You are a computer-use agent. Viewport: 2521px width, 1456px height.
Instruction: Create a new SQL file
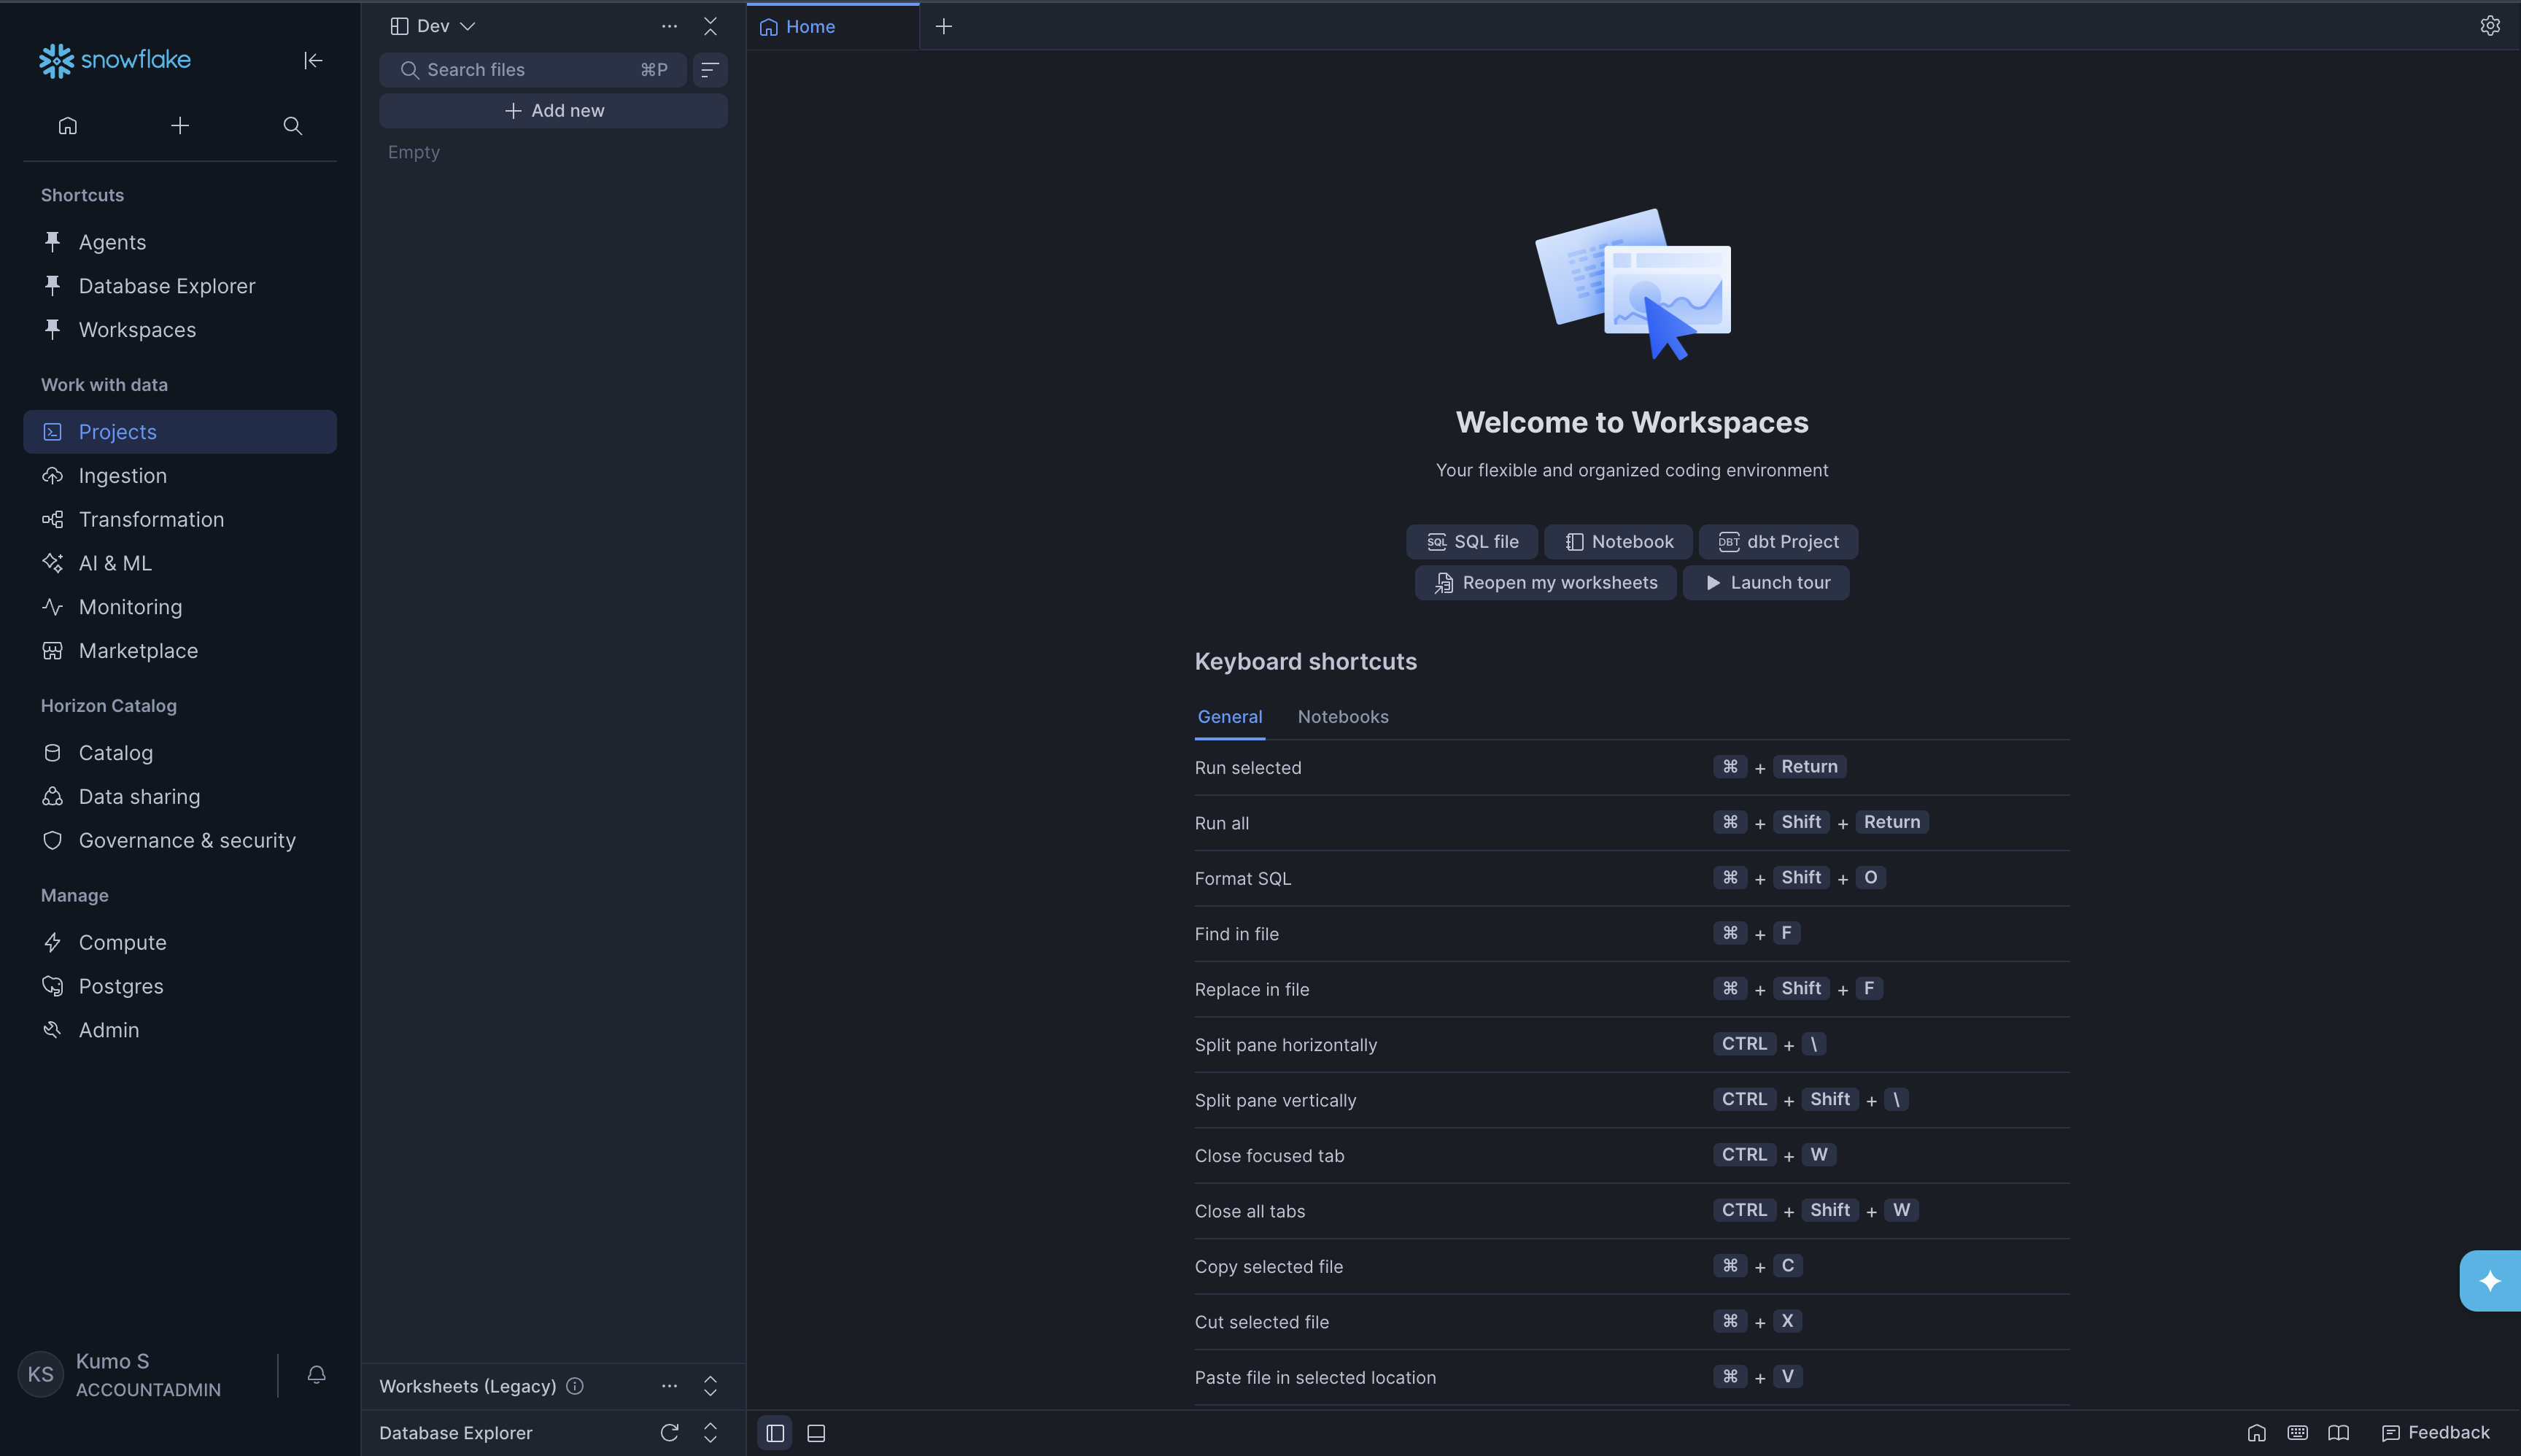[1471, 542]
